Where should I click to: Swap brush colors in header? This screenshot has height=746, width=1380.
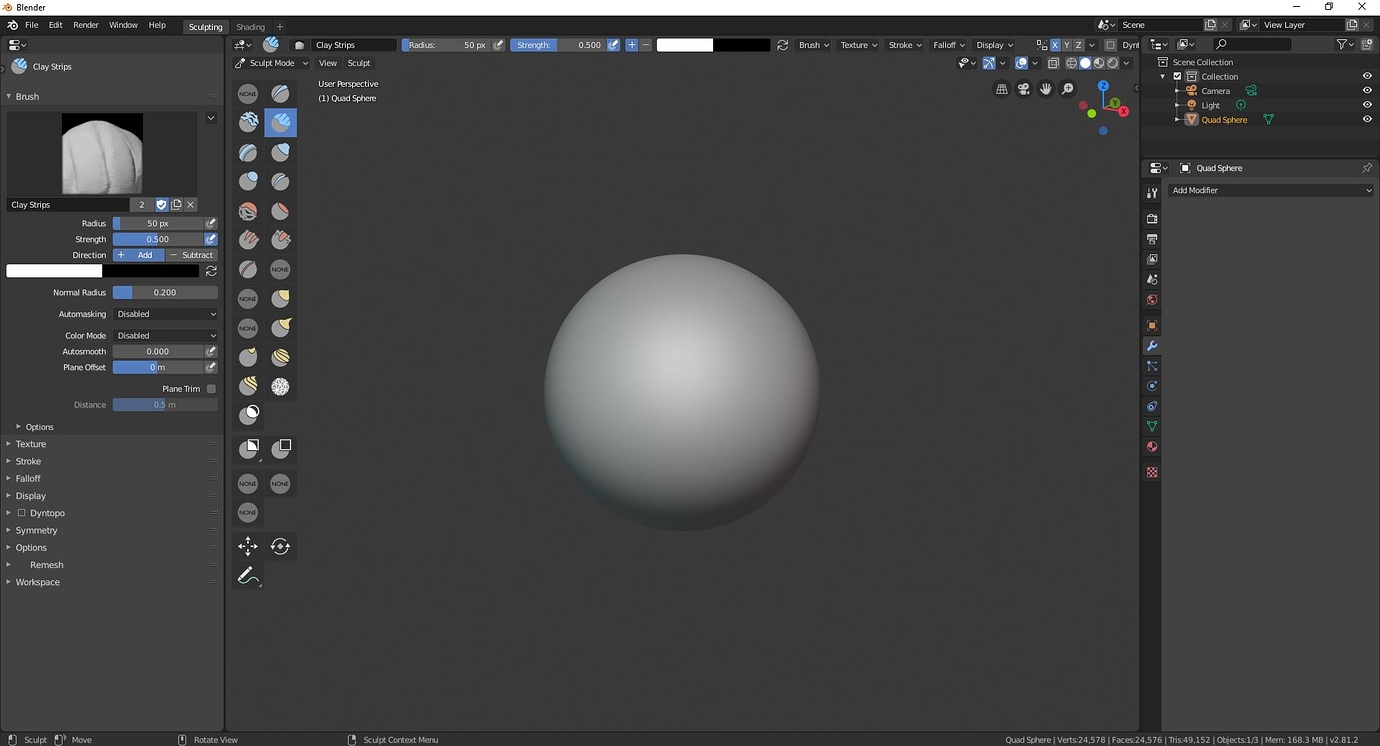pyautogui.click(x=782, y=45)
